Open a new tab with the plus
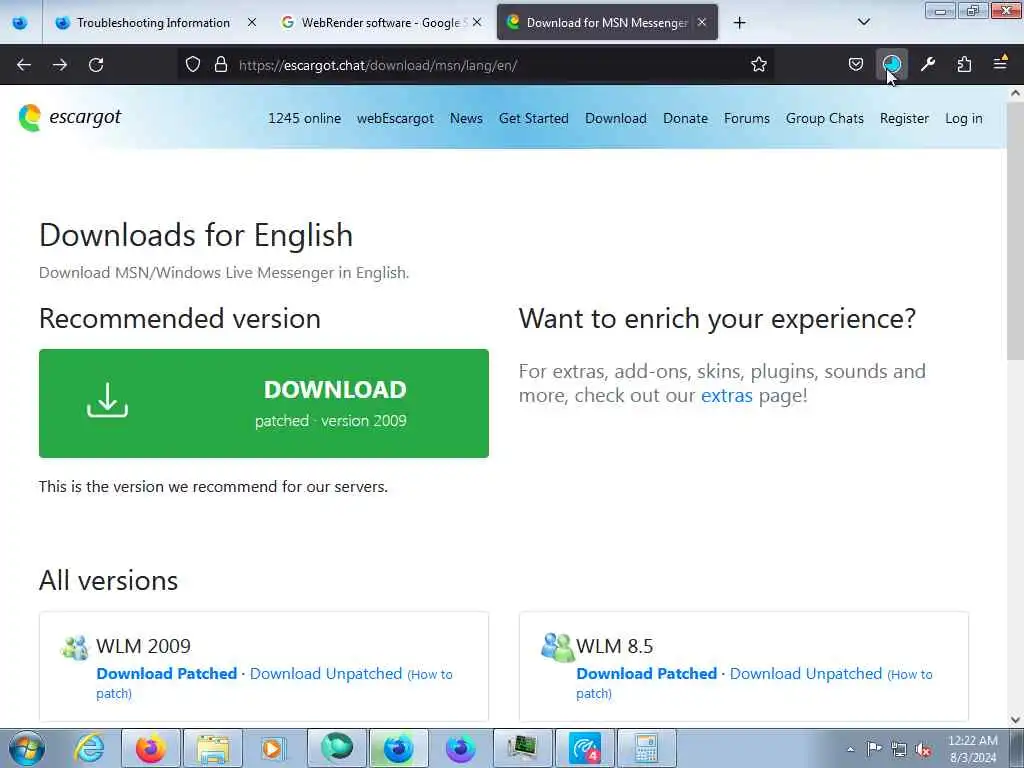1024x768 pixels. point(739,23)
